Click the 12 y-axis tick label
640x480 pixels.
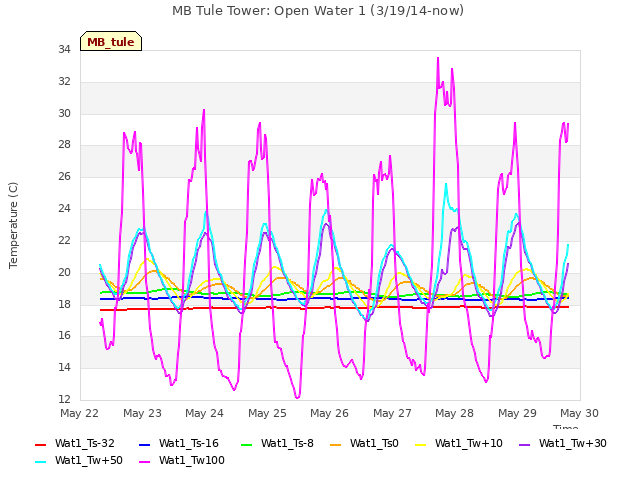[64, 399]
